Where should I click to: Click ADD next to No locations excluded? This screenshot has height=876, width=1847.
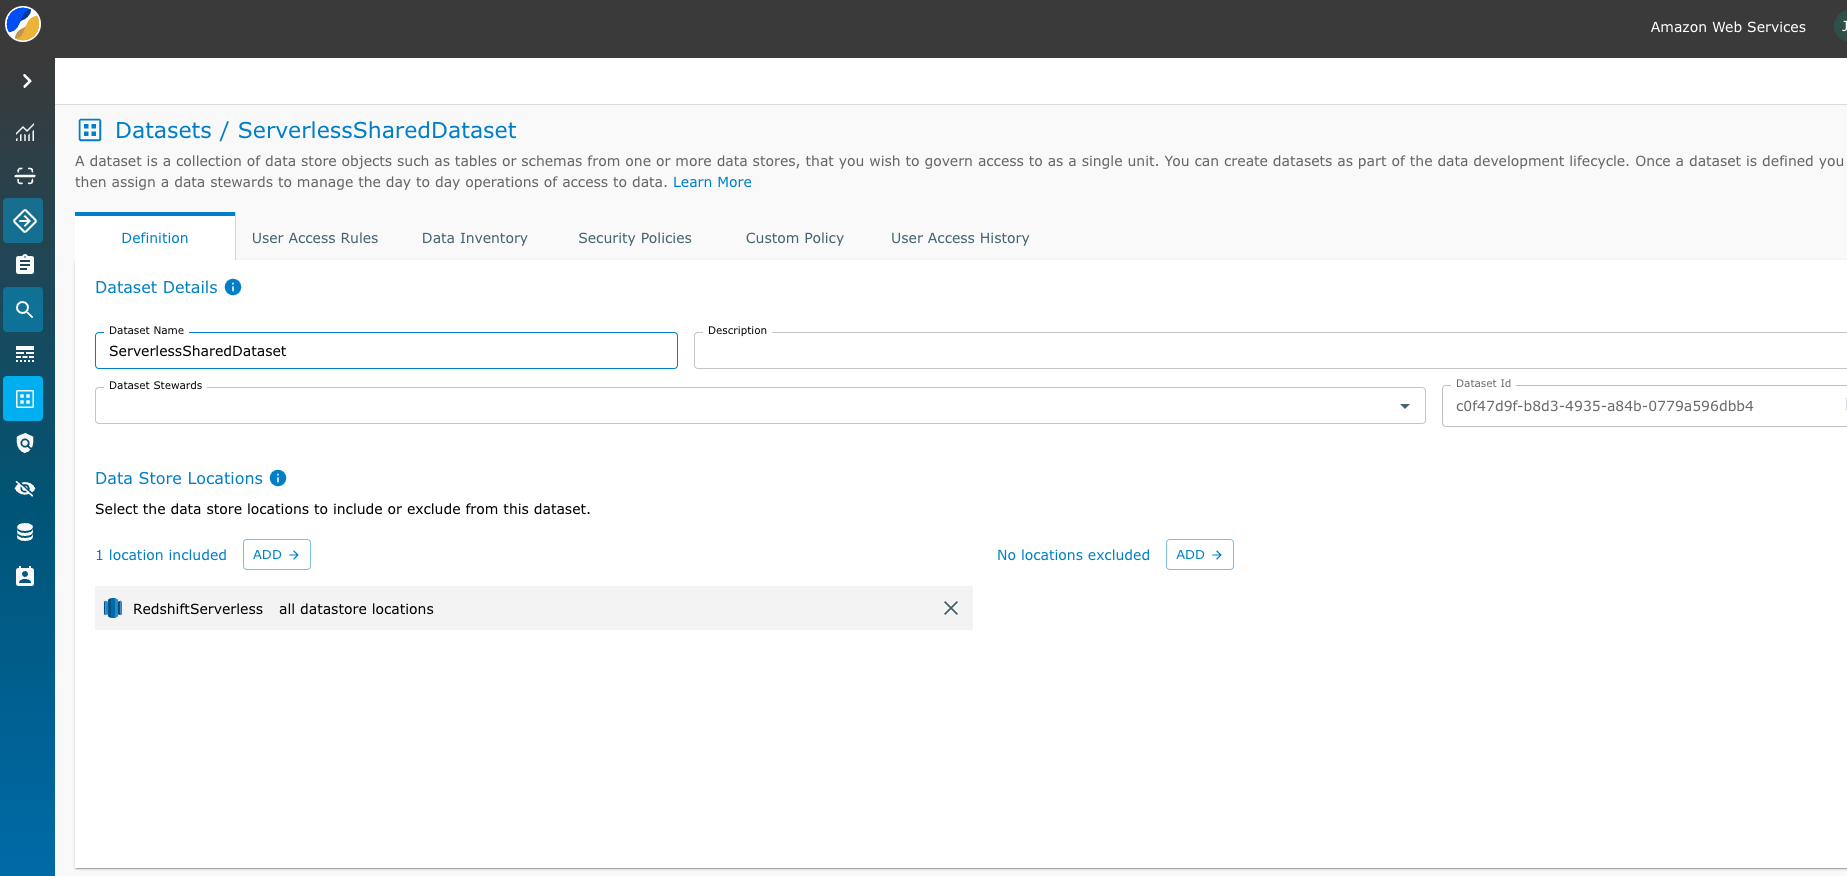(1200, 555)
